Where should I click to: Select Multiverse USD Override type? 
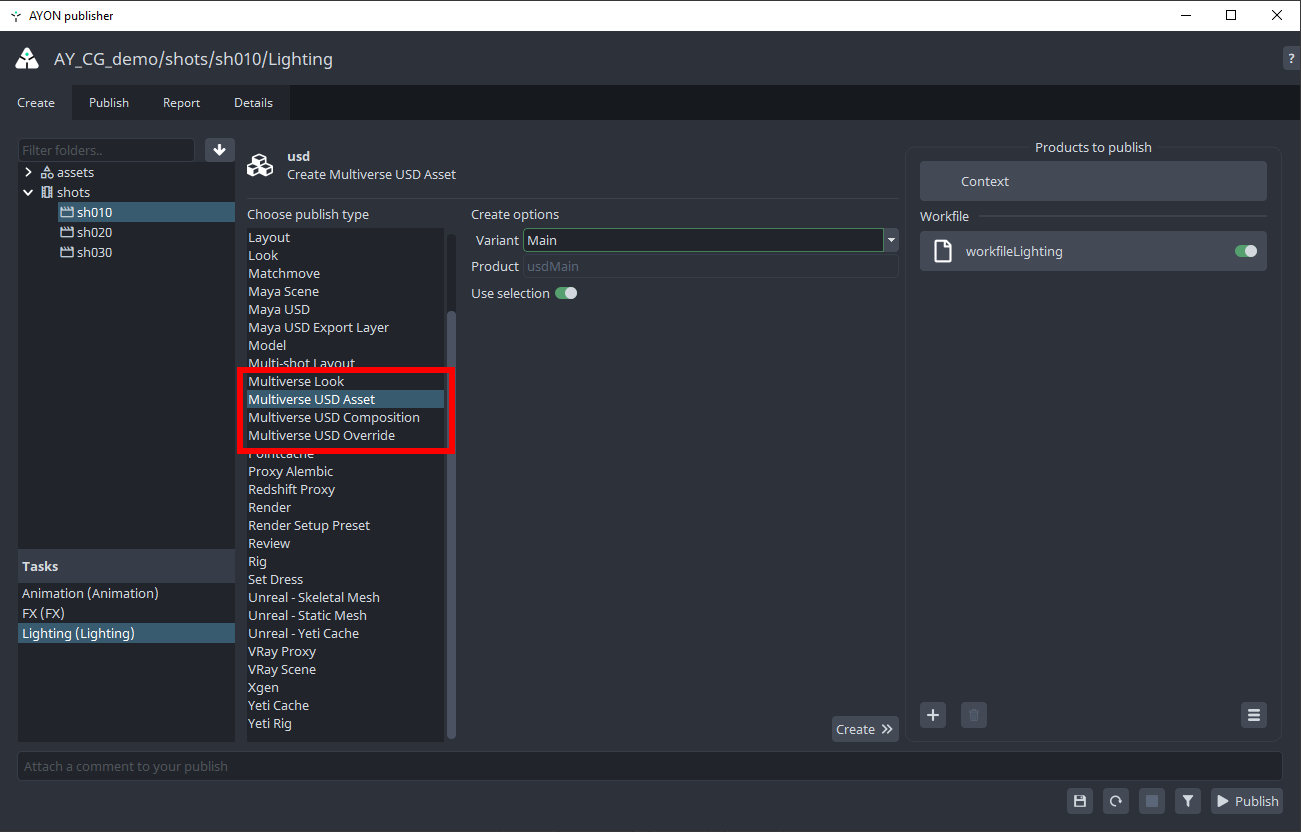click(x=345, y=435)
